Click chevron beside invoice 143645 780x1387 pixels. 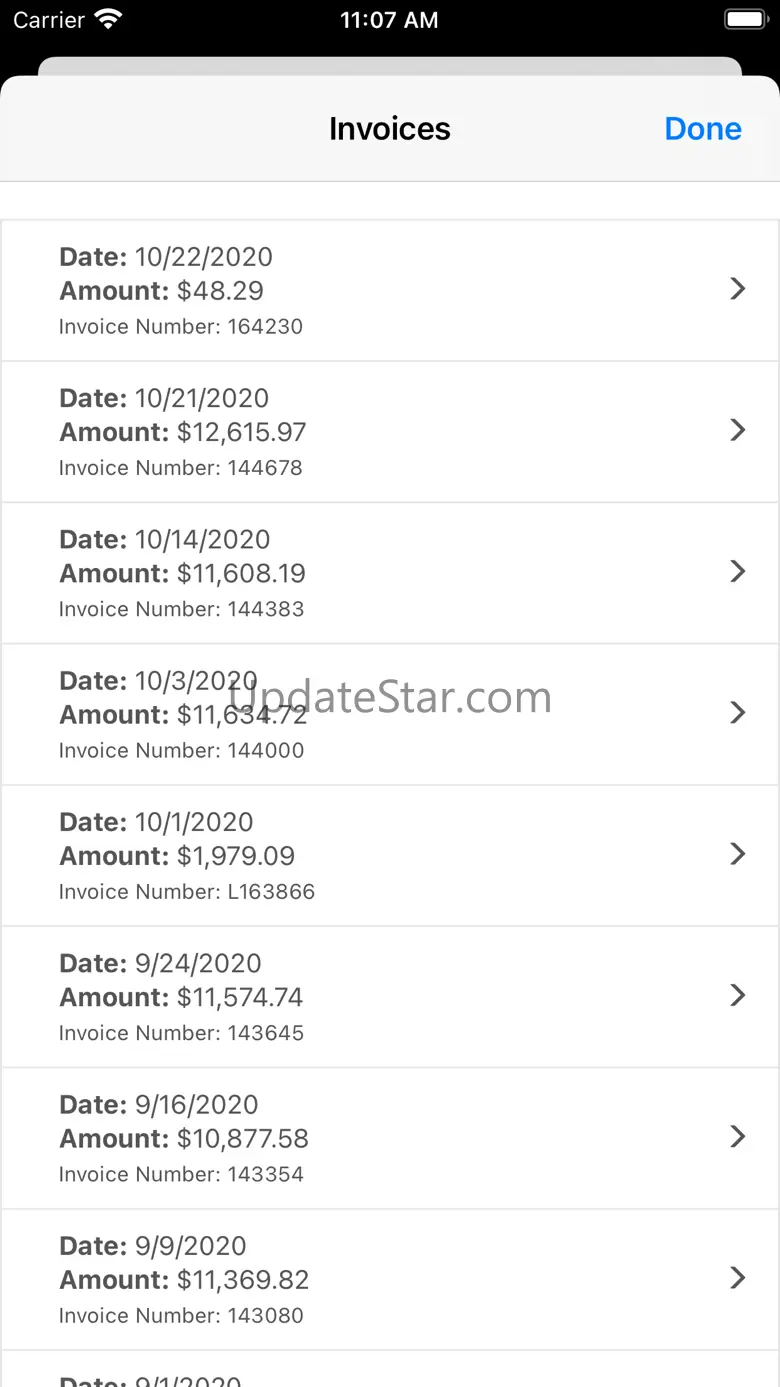(x=738, y=995)
